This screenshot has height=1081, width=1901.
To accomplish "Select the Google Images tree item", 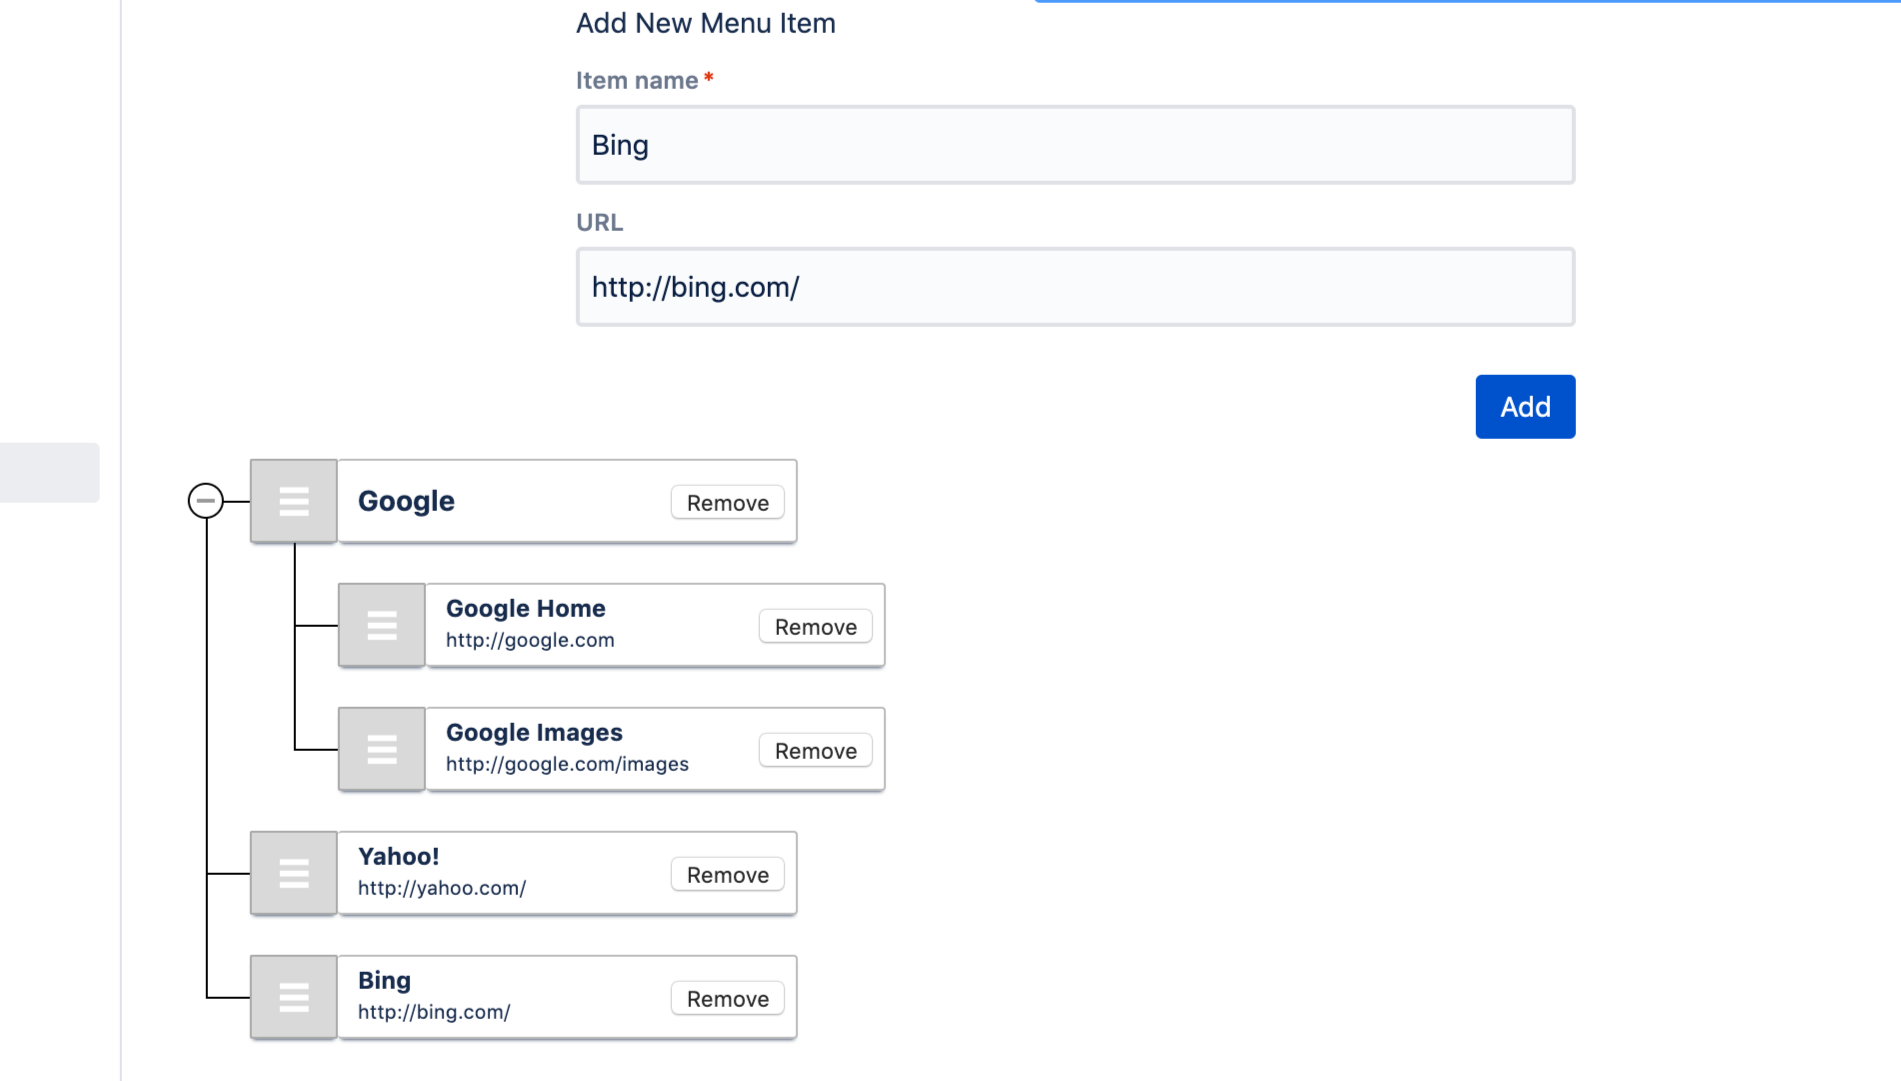I will 534,733.
